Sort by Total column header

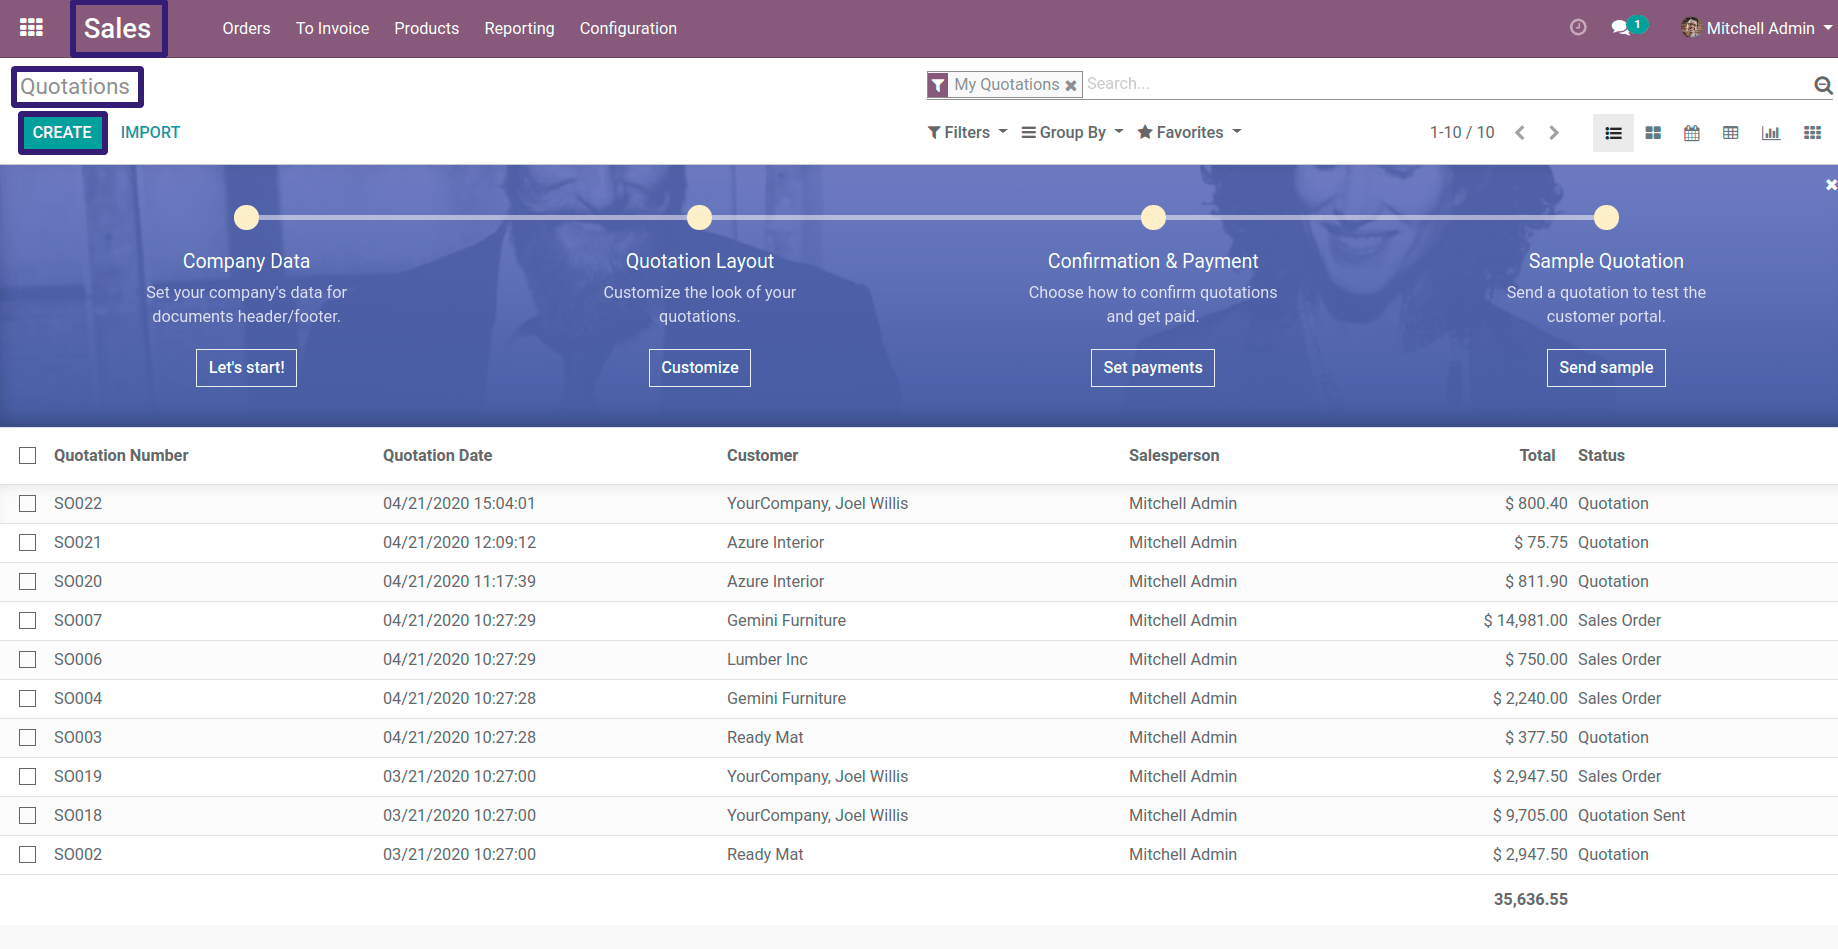[x=1537, y=456]
